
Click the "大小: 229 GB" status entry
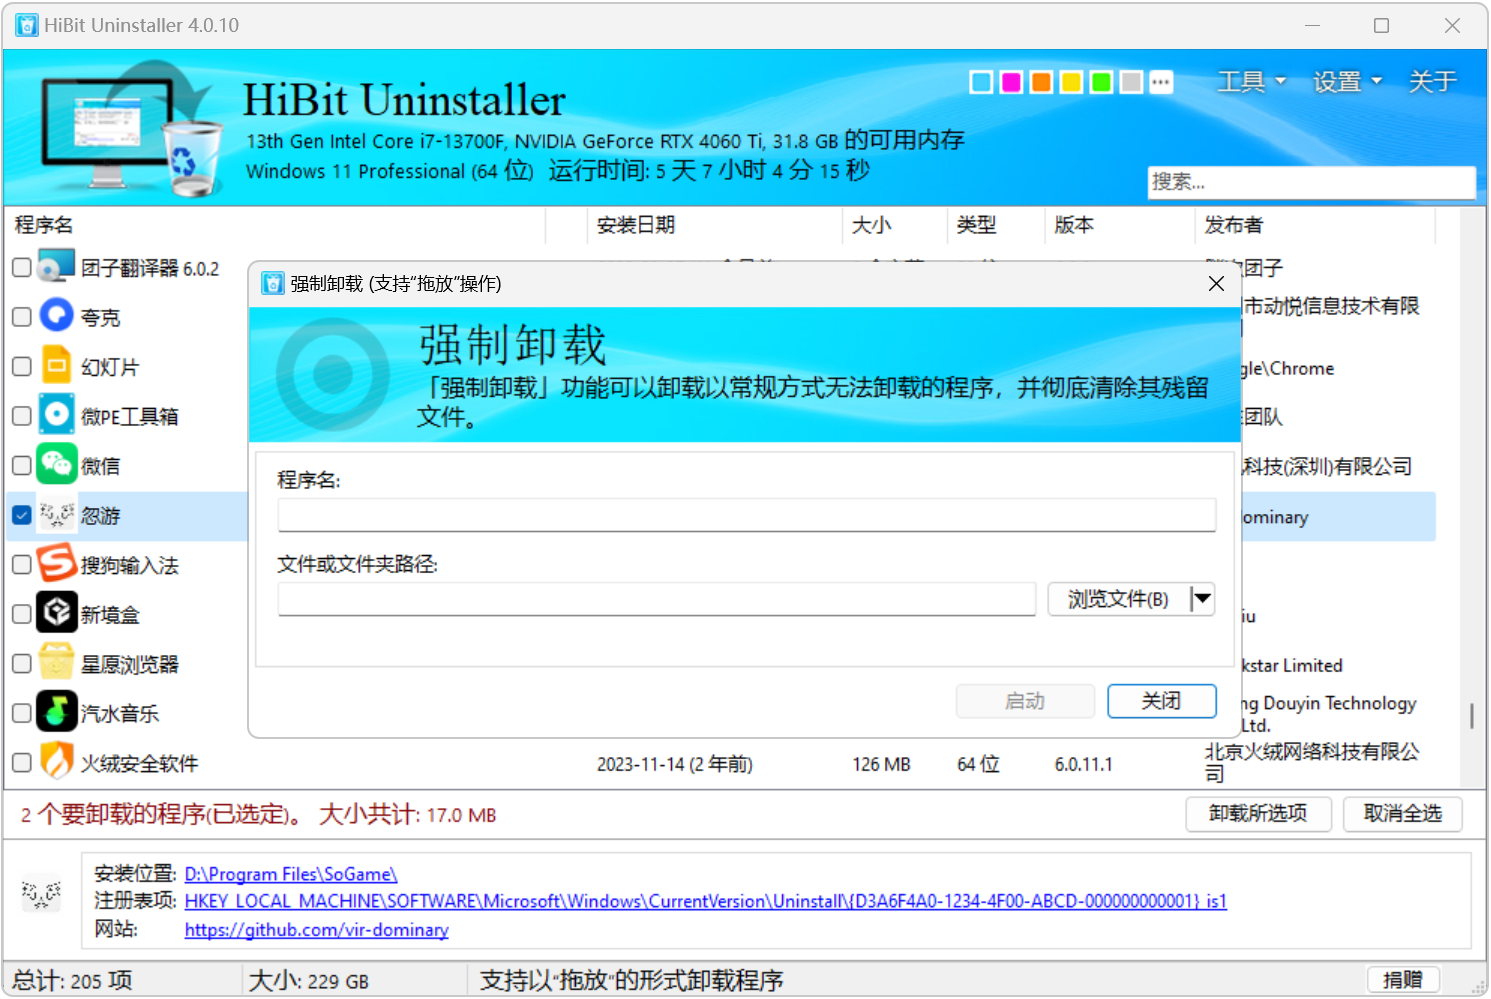309,981
